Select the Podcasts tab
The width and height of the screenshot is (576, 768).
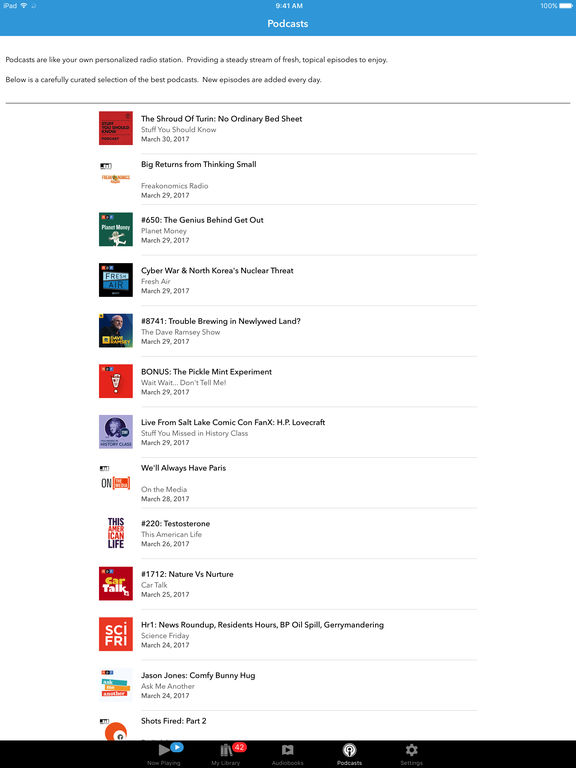pos(349,754)
